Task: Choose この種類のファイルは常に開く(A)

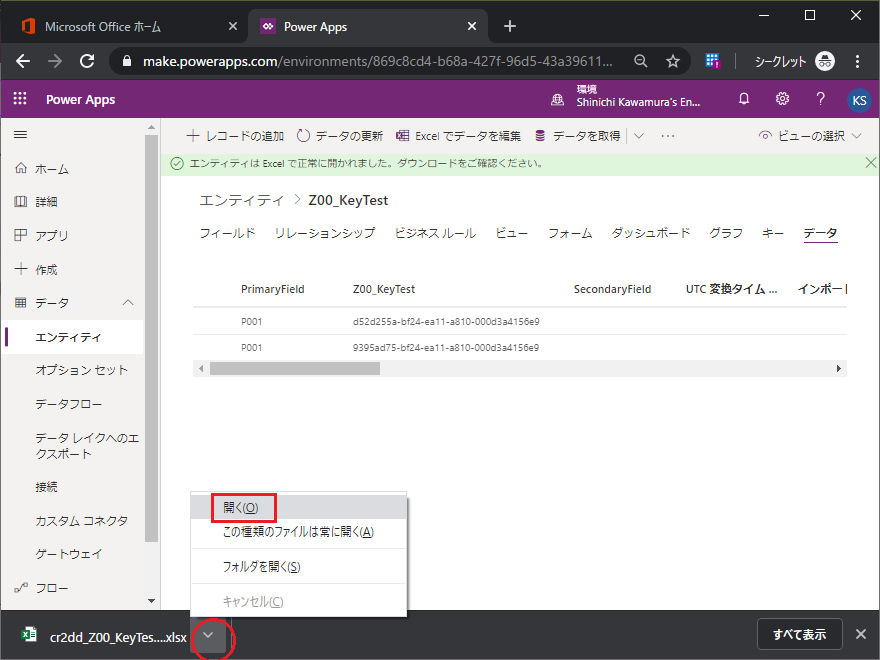Action: point(298,531)
